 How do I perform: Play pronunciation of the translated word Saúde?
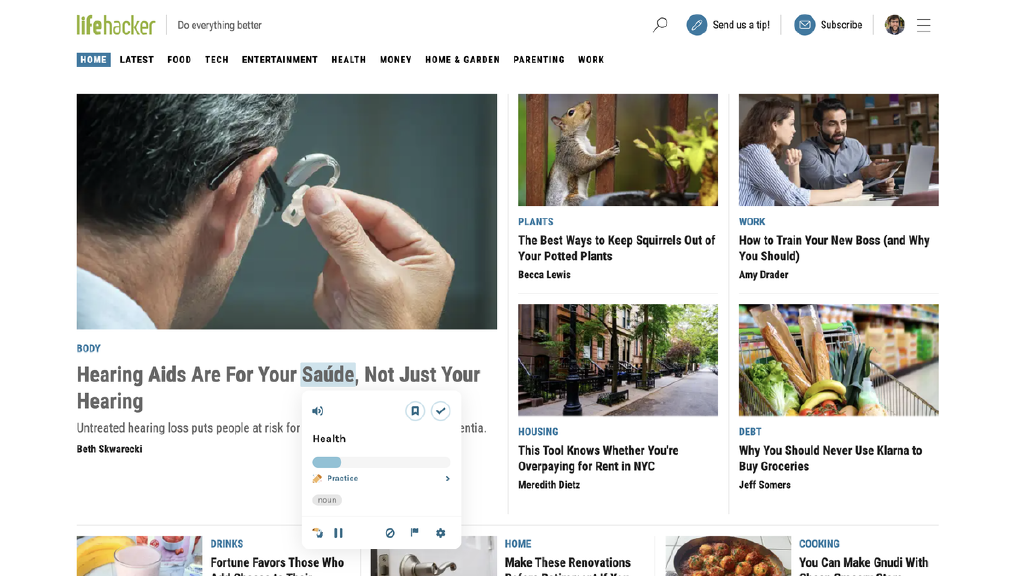tap(317, 410)
